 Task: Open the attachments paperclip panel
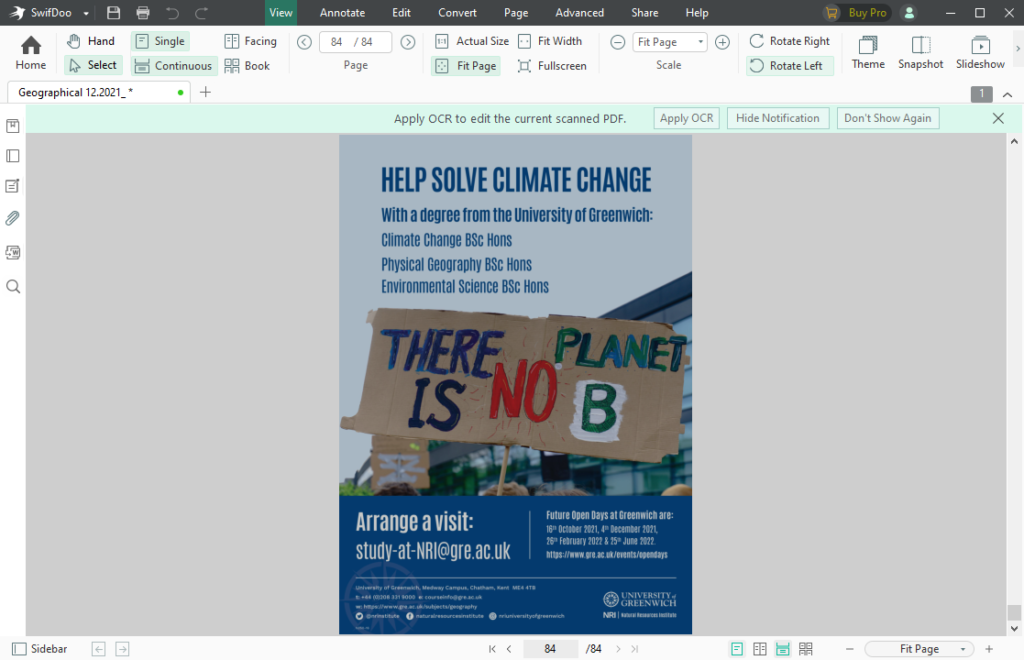[x=12, y=218]
